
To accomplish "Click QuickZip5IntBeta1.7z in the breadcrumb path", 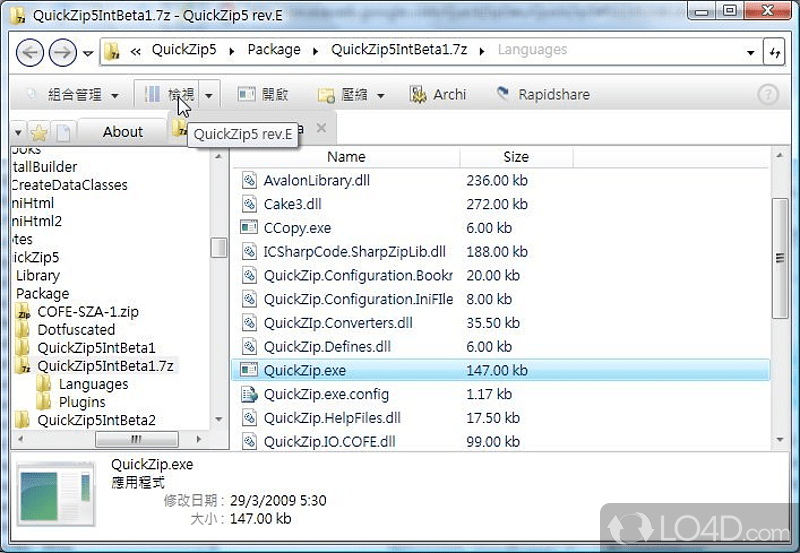I will point(399,49).
